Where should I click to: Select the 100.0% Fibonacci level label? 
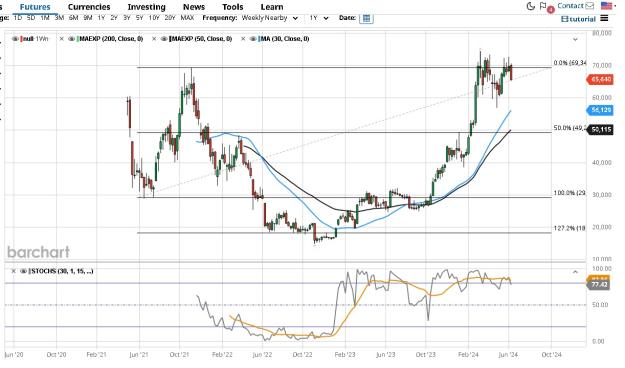(x=570, y=193)
